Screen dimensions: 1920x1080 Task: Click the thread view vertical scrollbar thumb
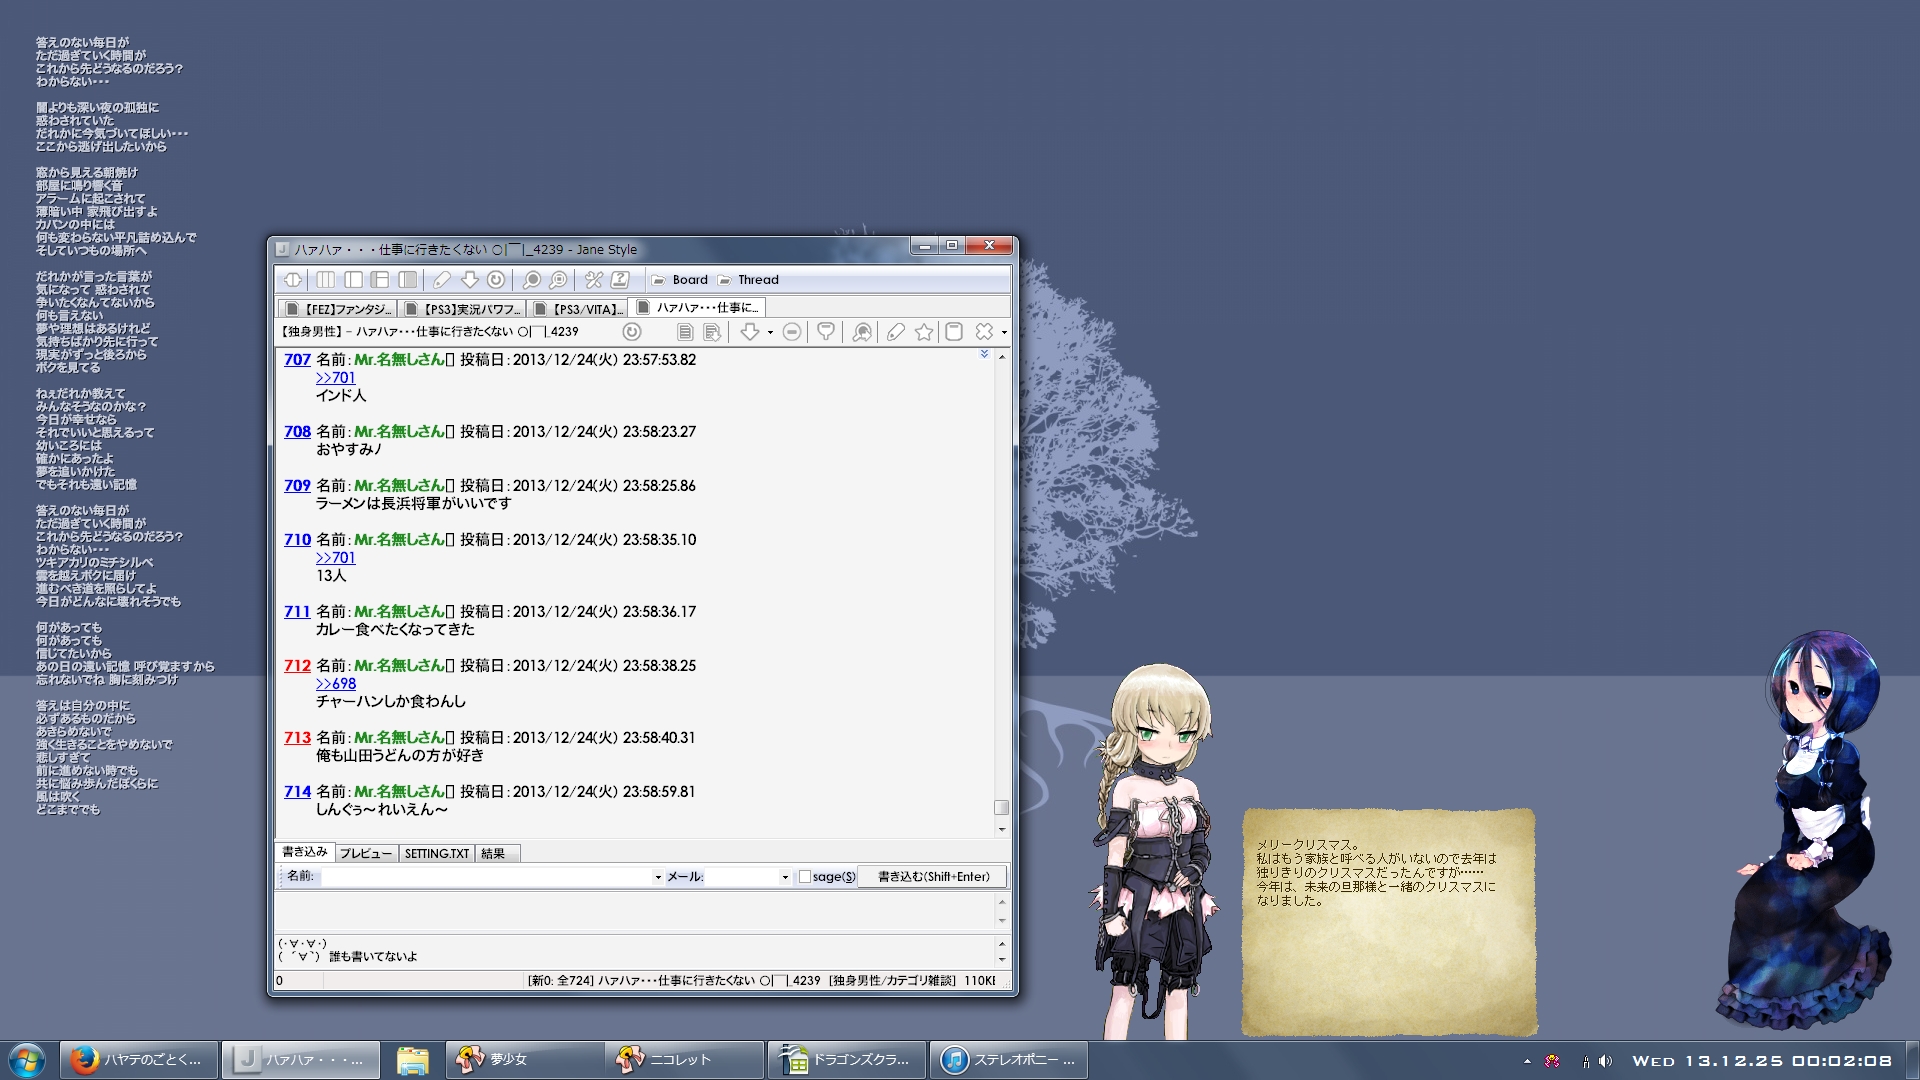(1001, 807)
